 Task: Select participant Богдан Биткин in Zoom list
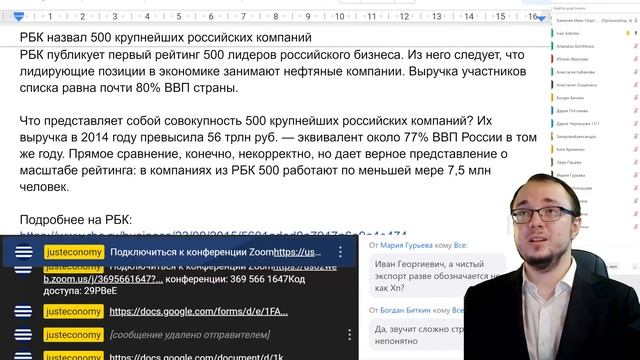pos(570,98)
